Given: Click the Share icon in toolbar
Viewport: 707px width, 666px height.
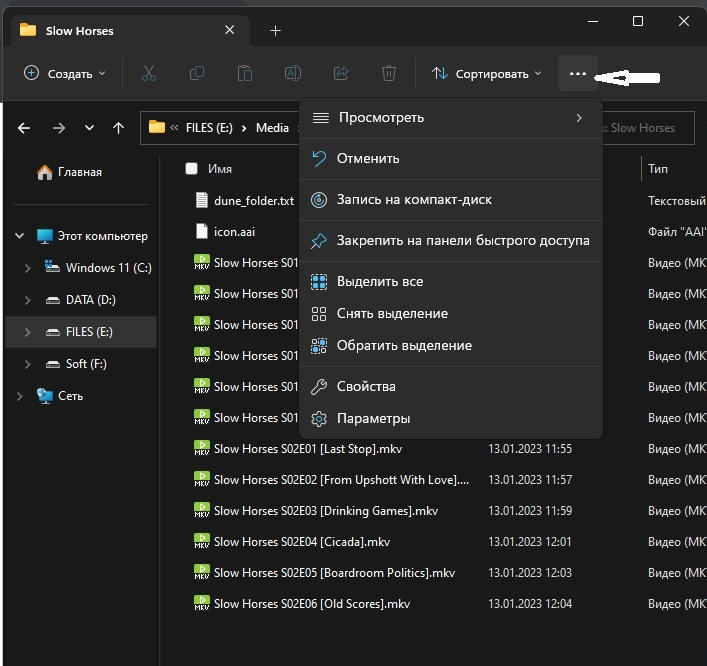Looking at the screenshot, I should 341,73.
